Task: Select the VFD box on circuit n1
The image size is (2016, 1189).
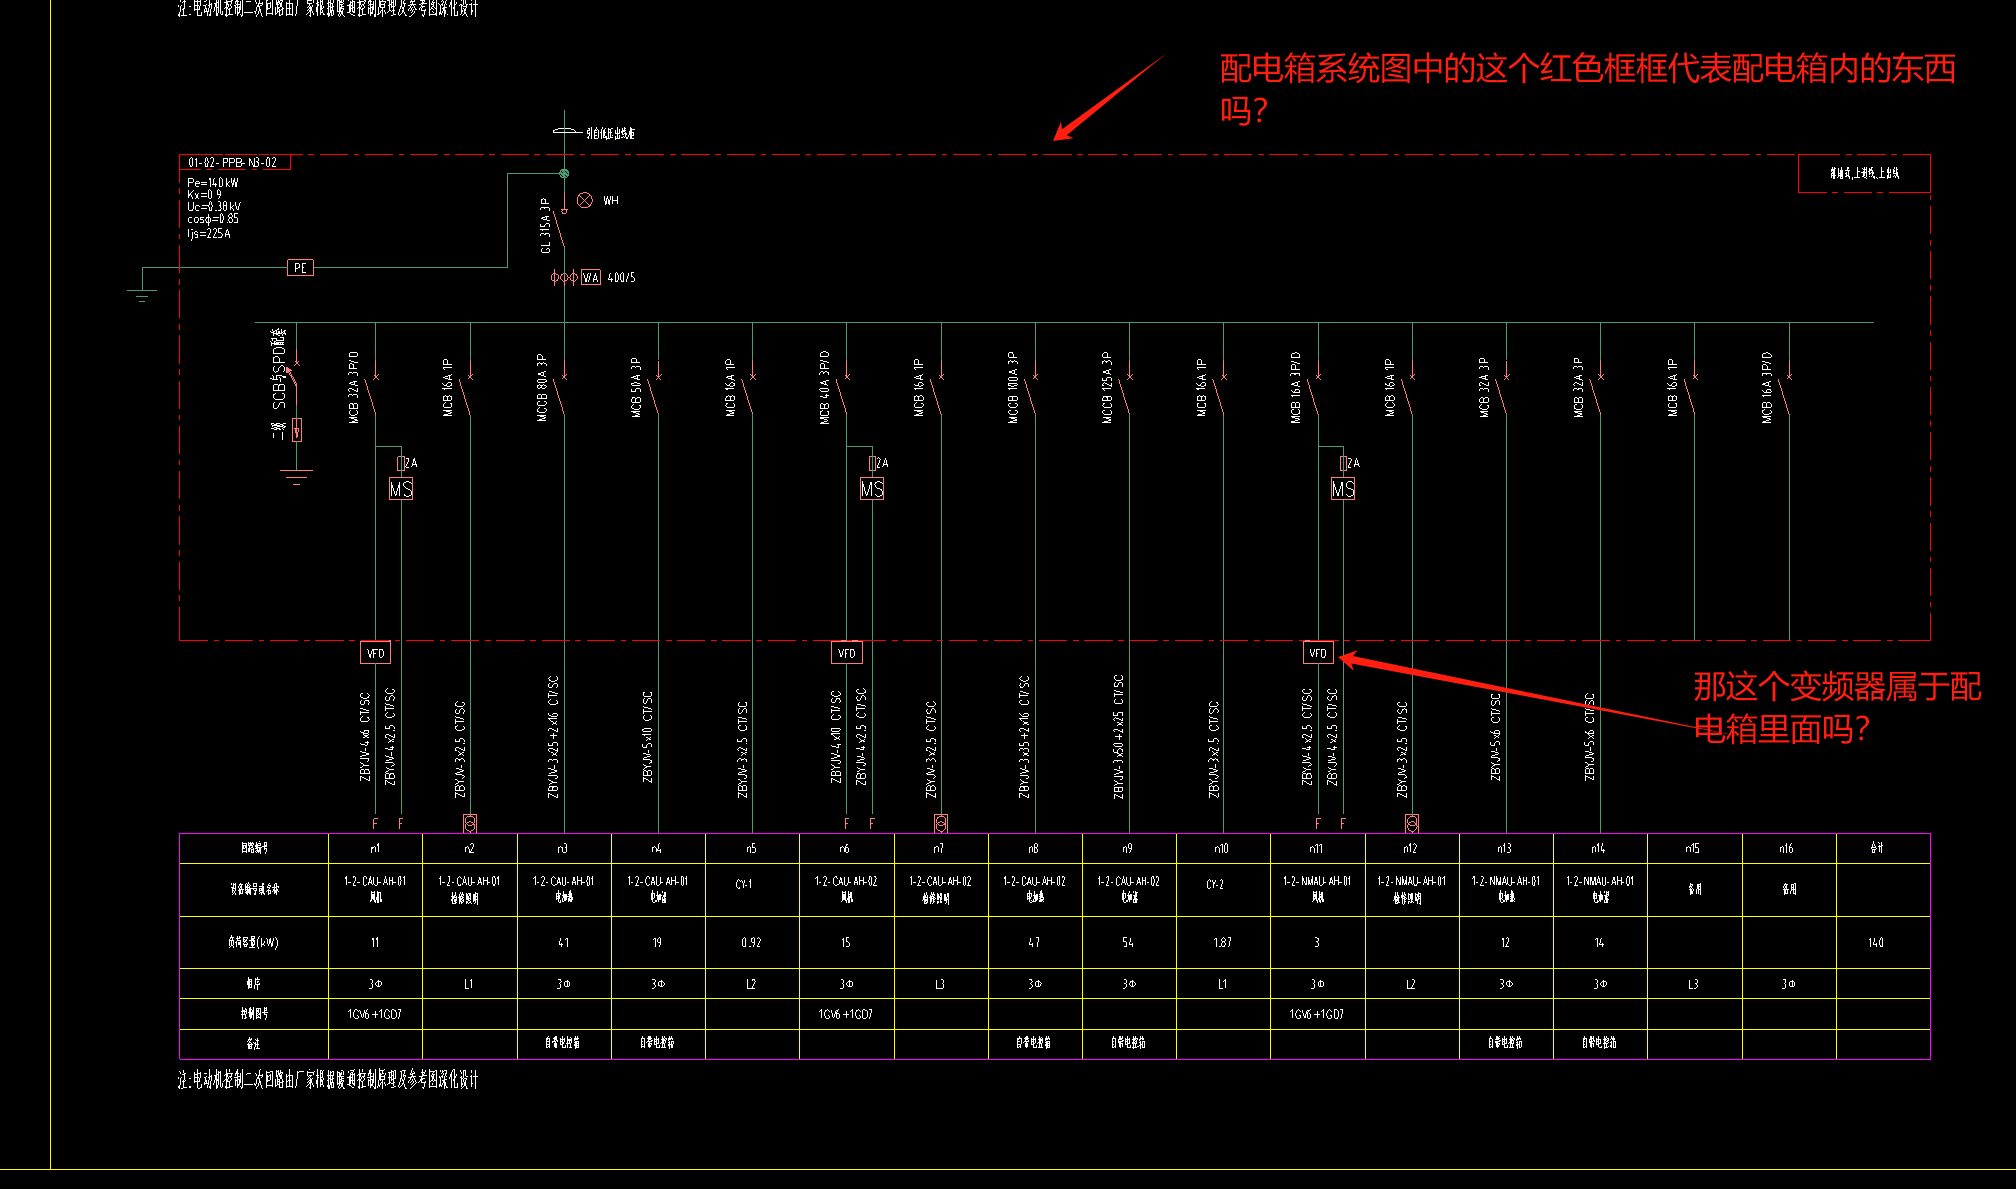Action: coord(375,653)
